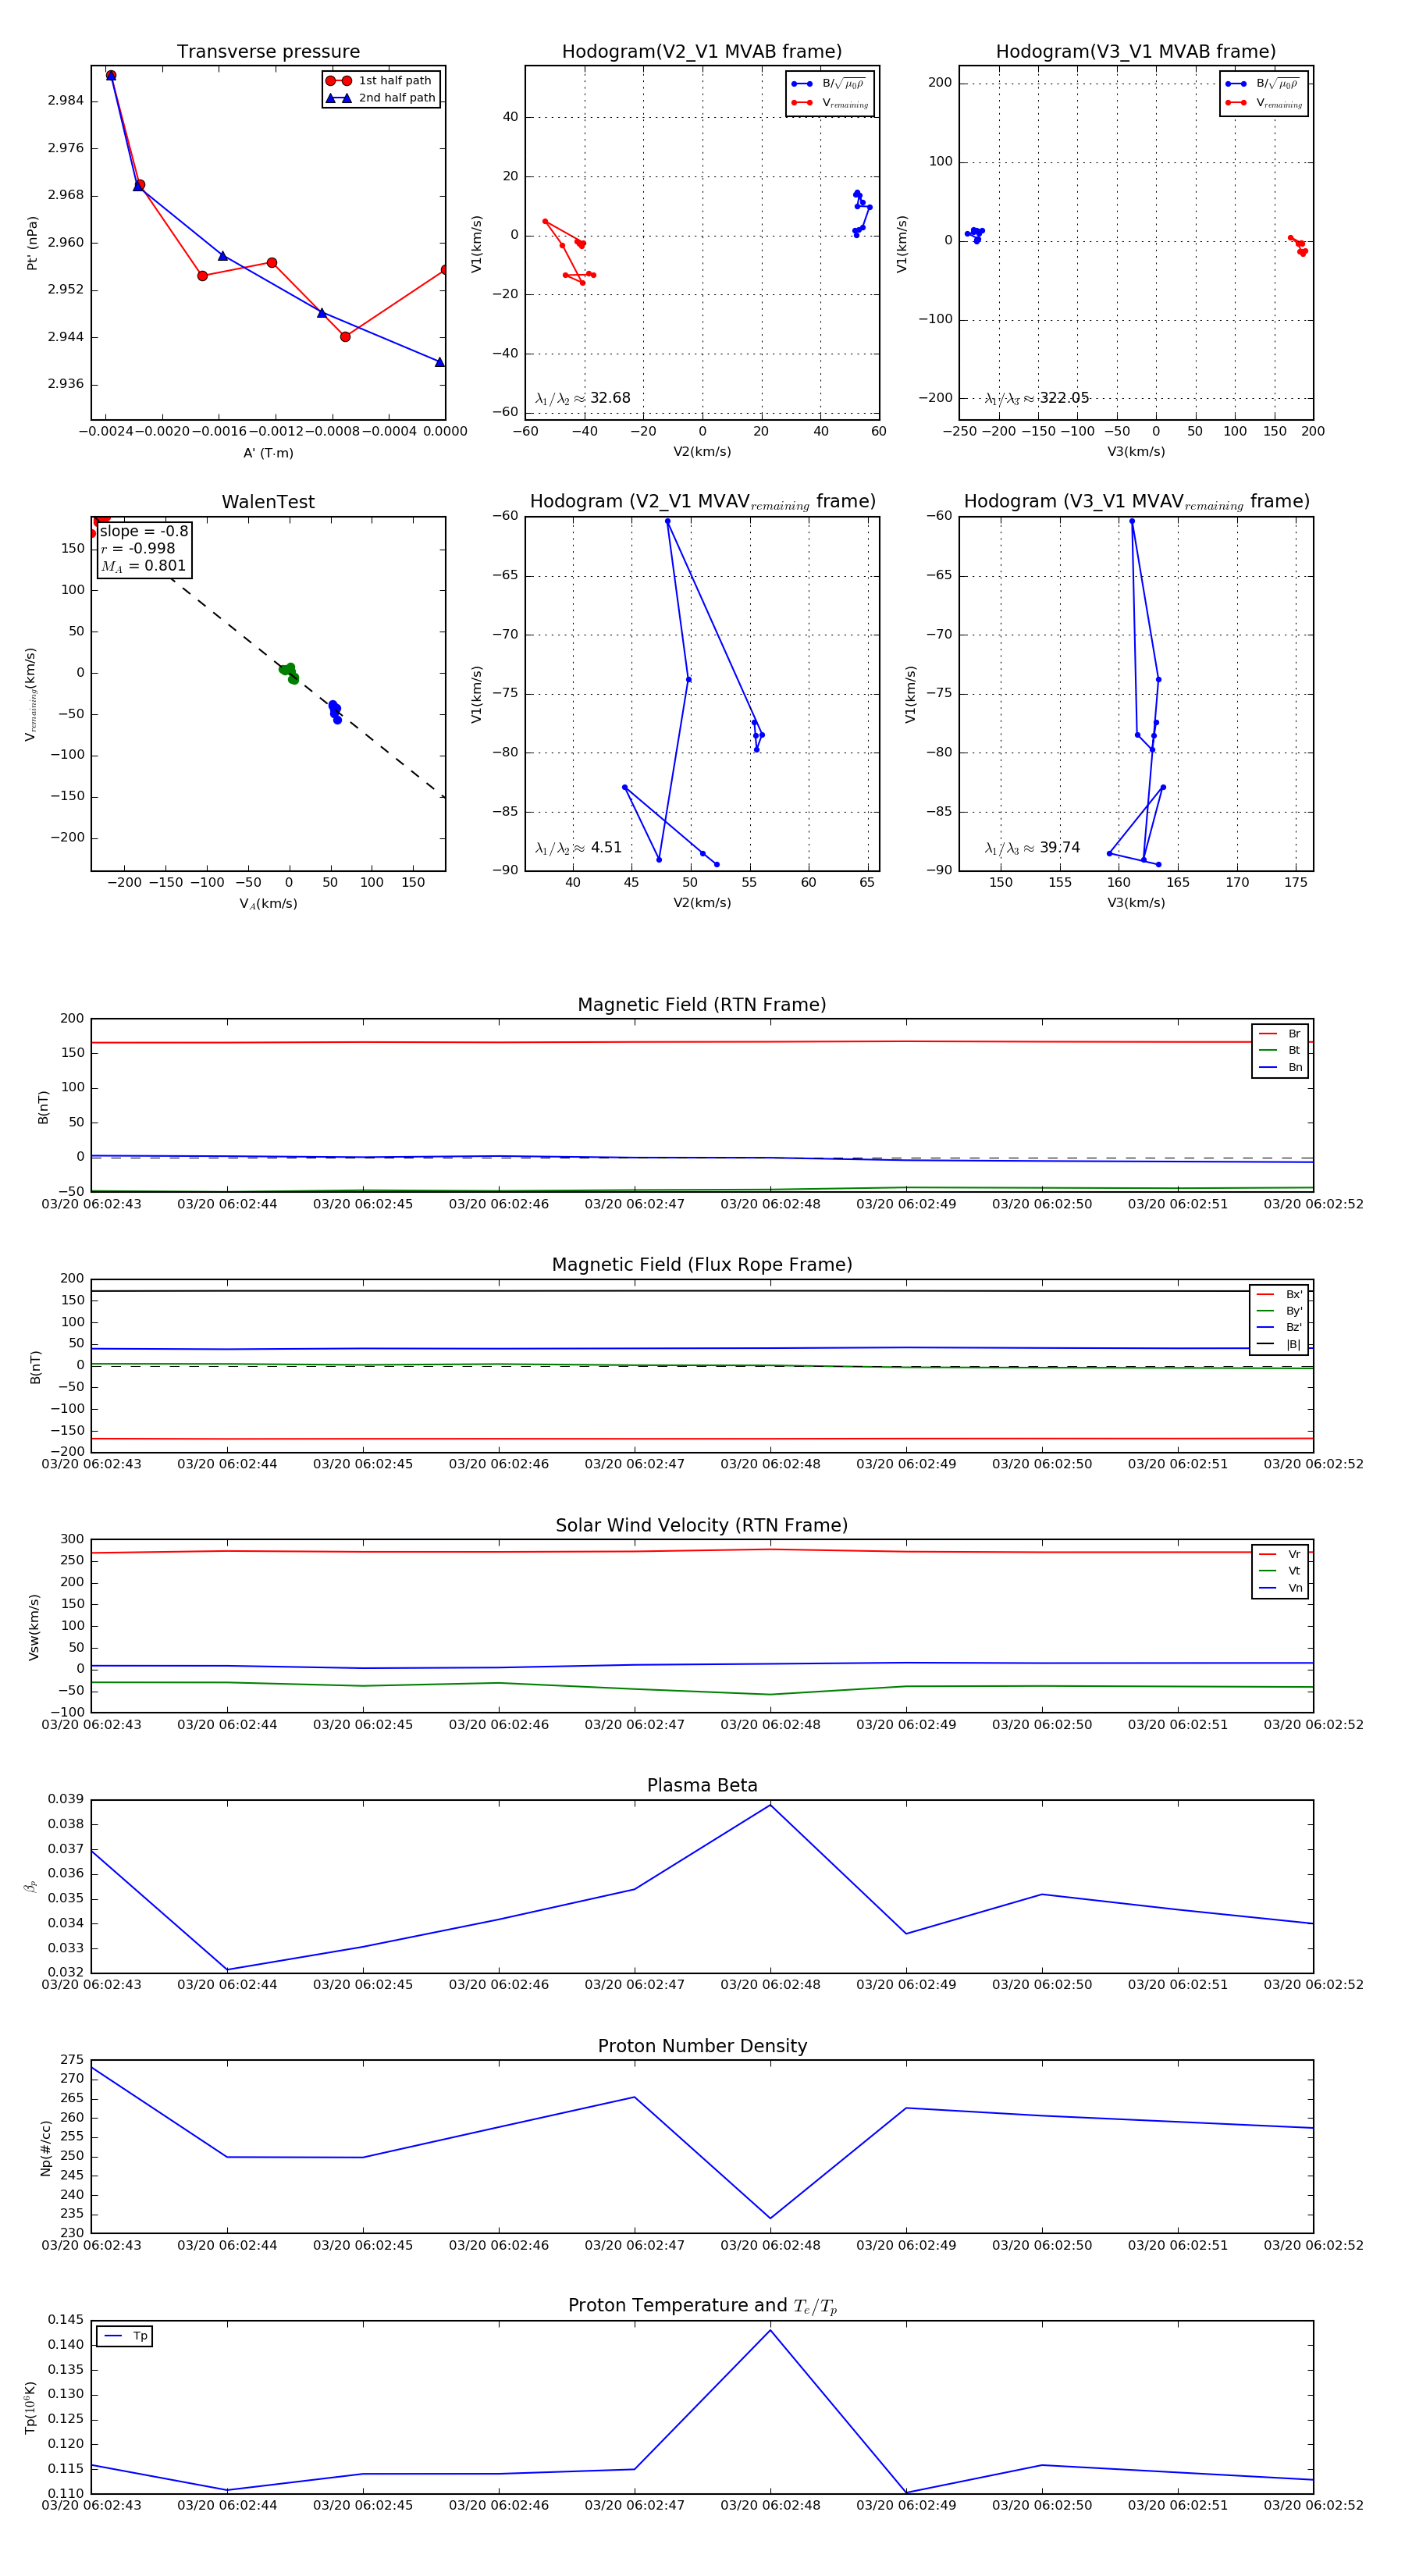The width and height of the screenshot is (1405, 2576).
Task: Click the 'Bn' legend entry
Action: click(x=1281, y=1067)
